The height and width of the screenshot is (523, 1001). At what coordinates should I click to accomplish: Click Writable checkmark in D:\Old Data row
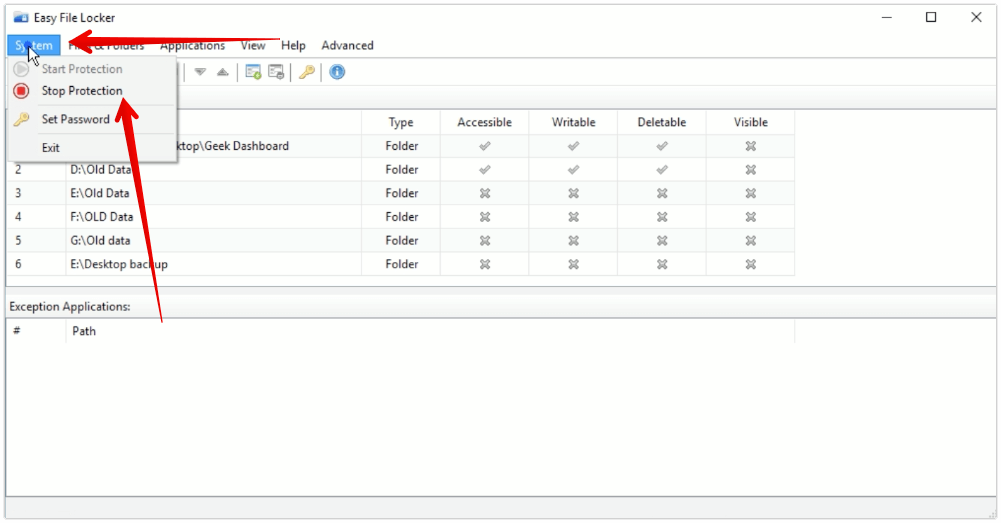[x=573, y=170]
